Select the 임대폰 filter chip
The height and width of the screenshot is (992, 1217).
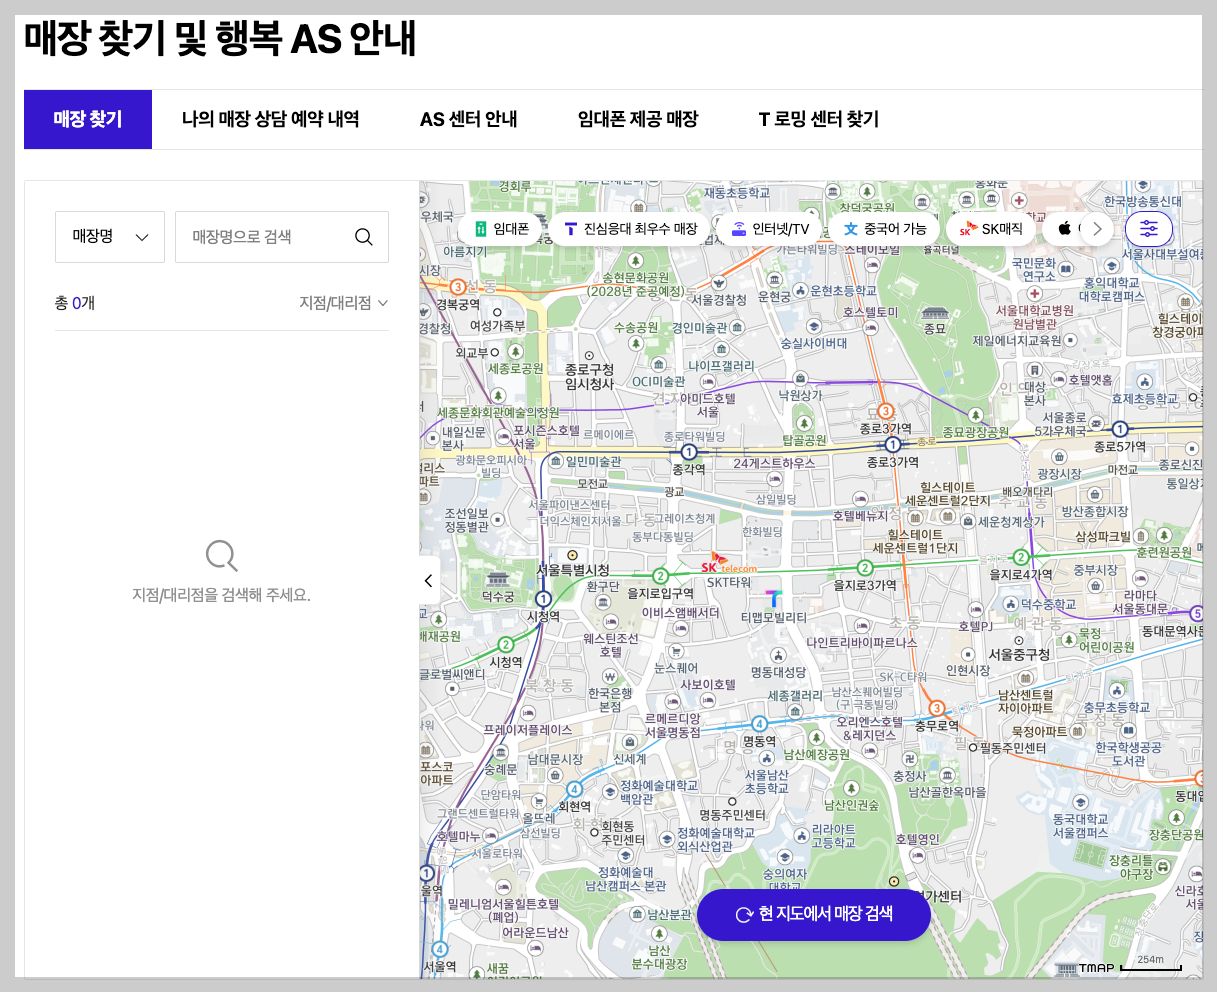click(x=499, y=228)
